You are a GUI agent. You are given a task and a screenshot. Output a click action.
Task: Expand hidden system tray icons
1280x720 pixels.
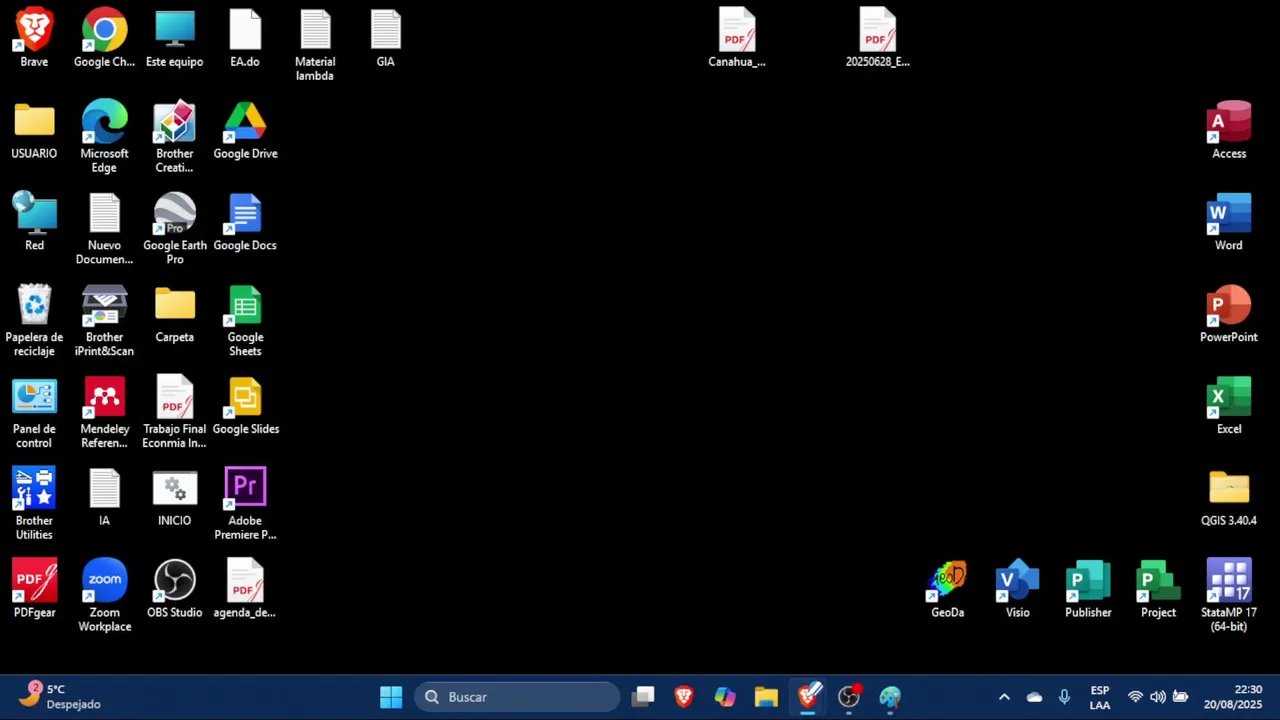(1004, 697)
